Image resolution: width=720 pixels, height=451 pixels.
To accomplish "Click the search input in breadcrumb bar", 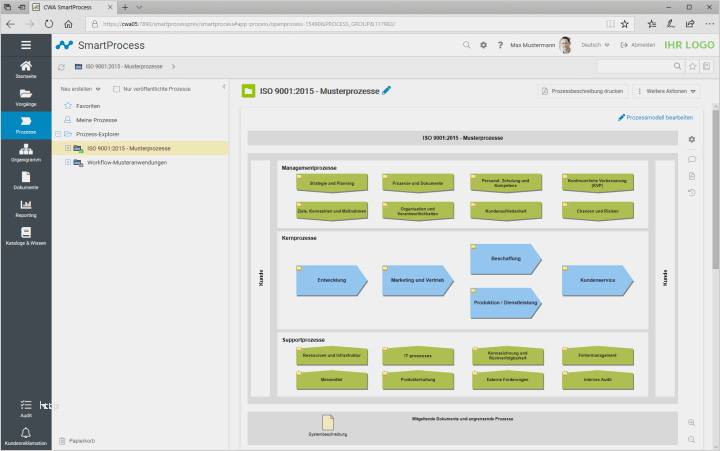I will click(x=635, y=67).
